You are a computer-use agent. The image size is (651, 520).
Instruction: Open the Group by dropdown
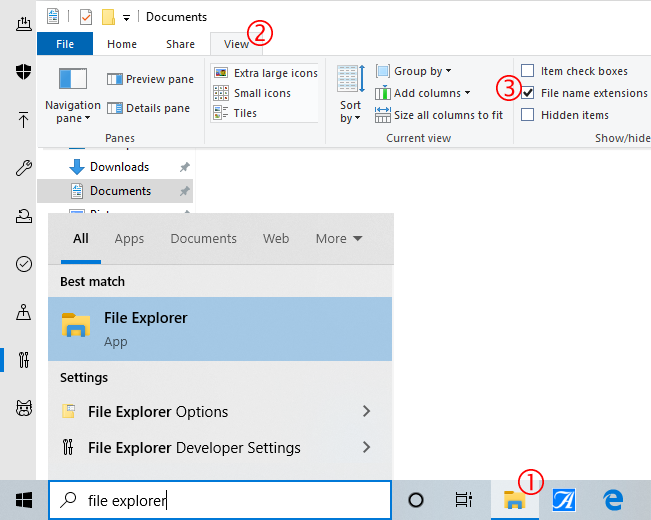pyautogui.click(x=414, y=71)
